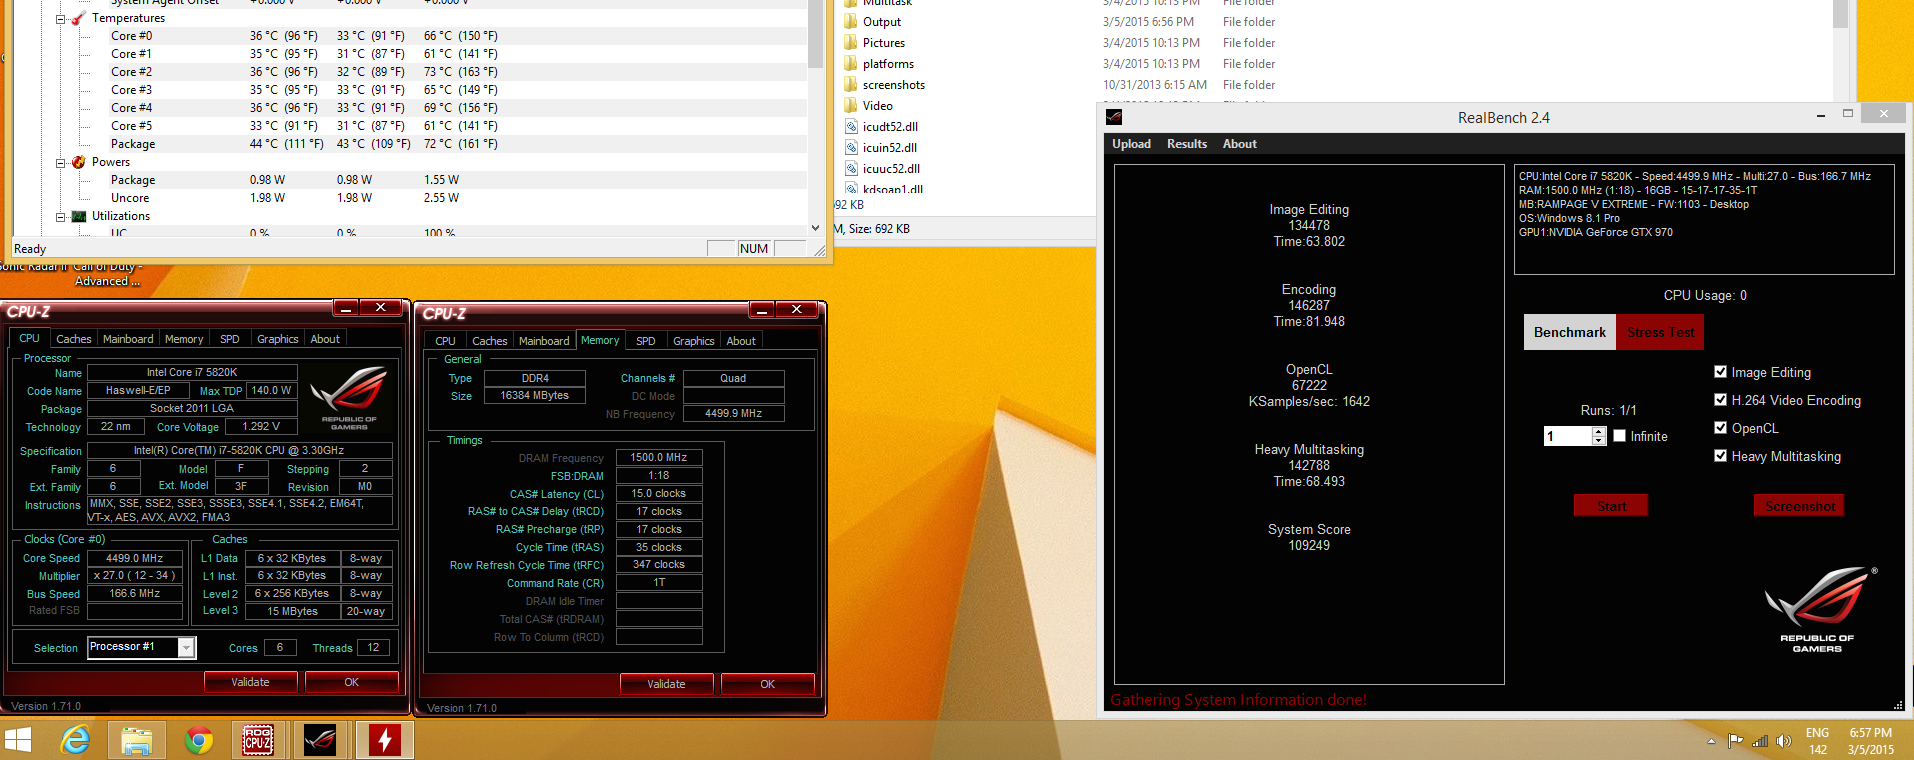The width and height of the screenshot is (1914, 760).
Task: Click the icudt52.dll file icon
Action: 851,126
